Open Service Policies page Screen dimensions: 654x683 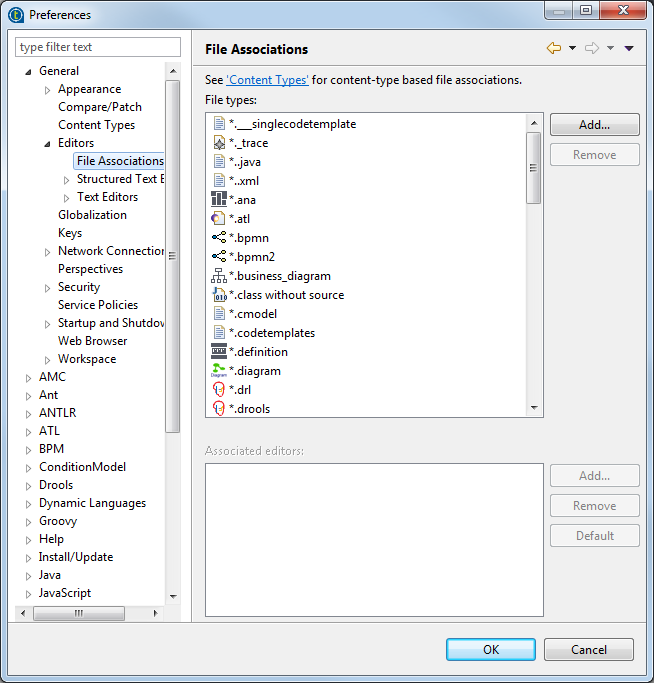click(98, 304)
